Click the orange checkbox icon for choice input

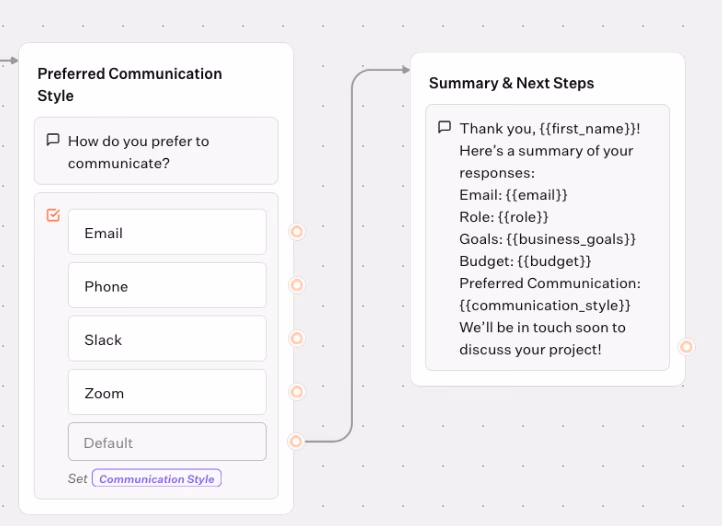click(53, 215)
